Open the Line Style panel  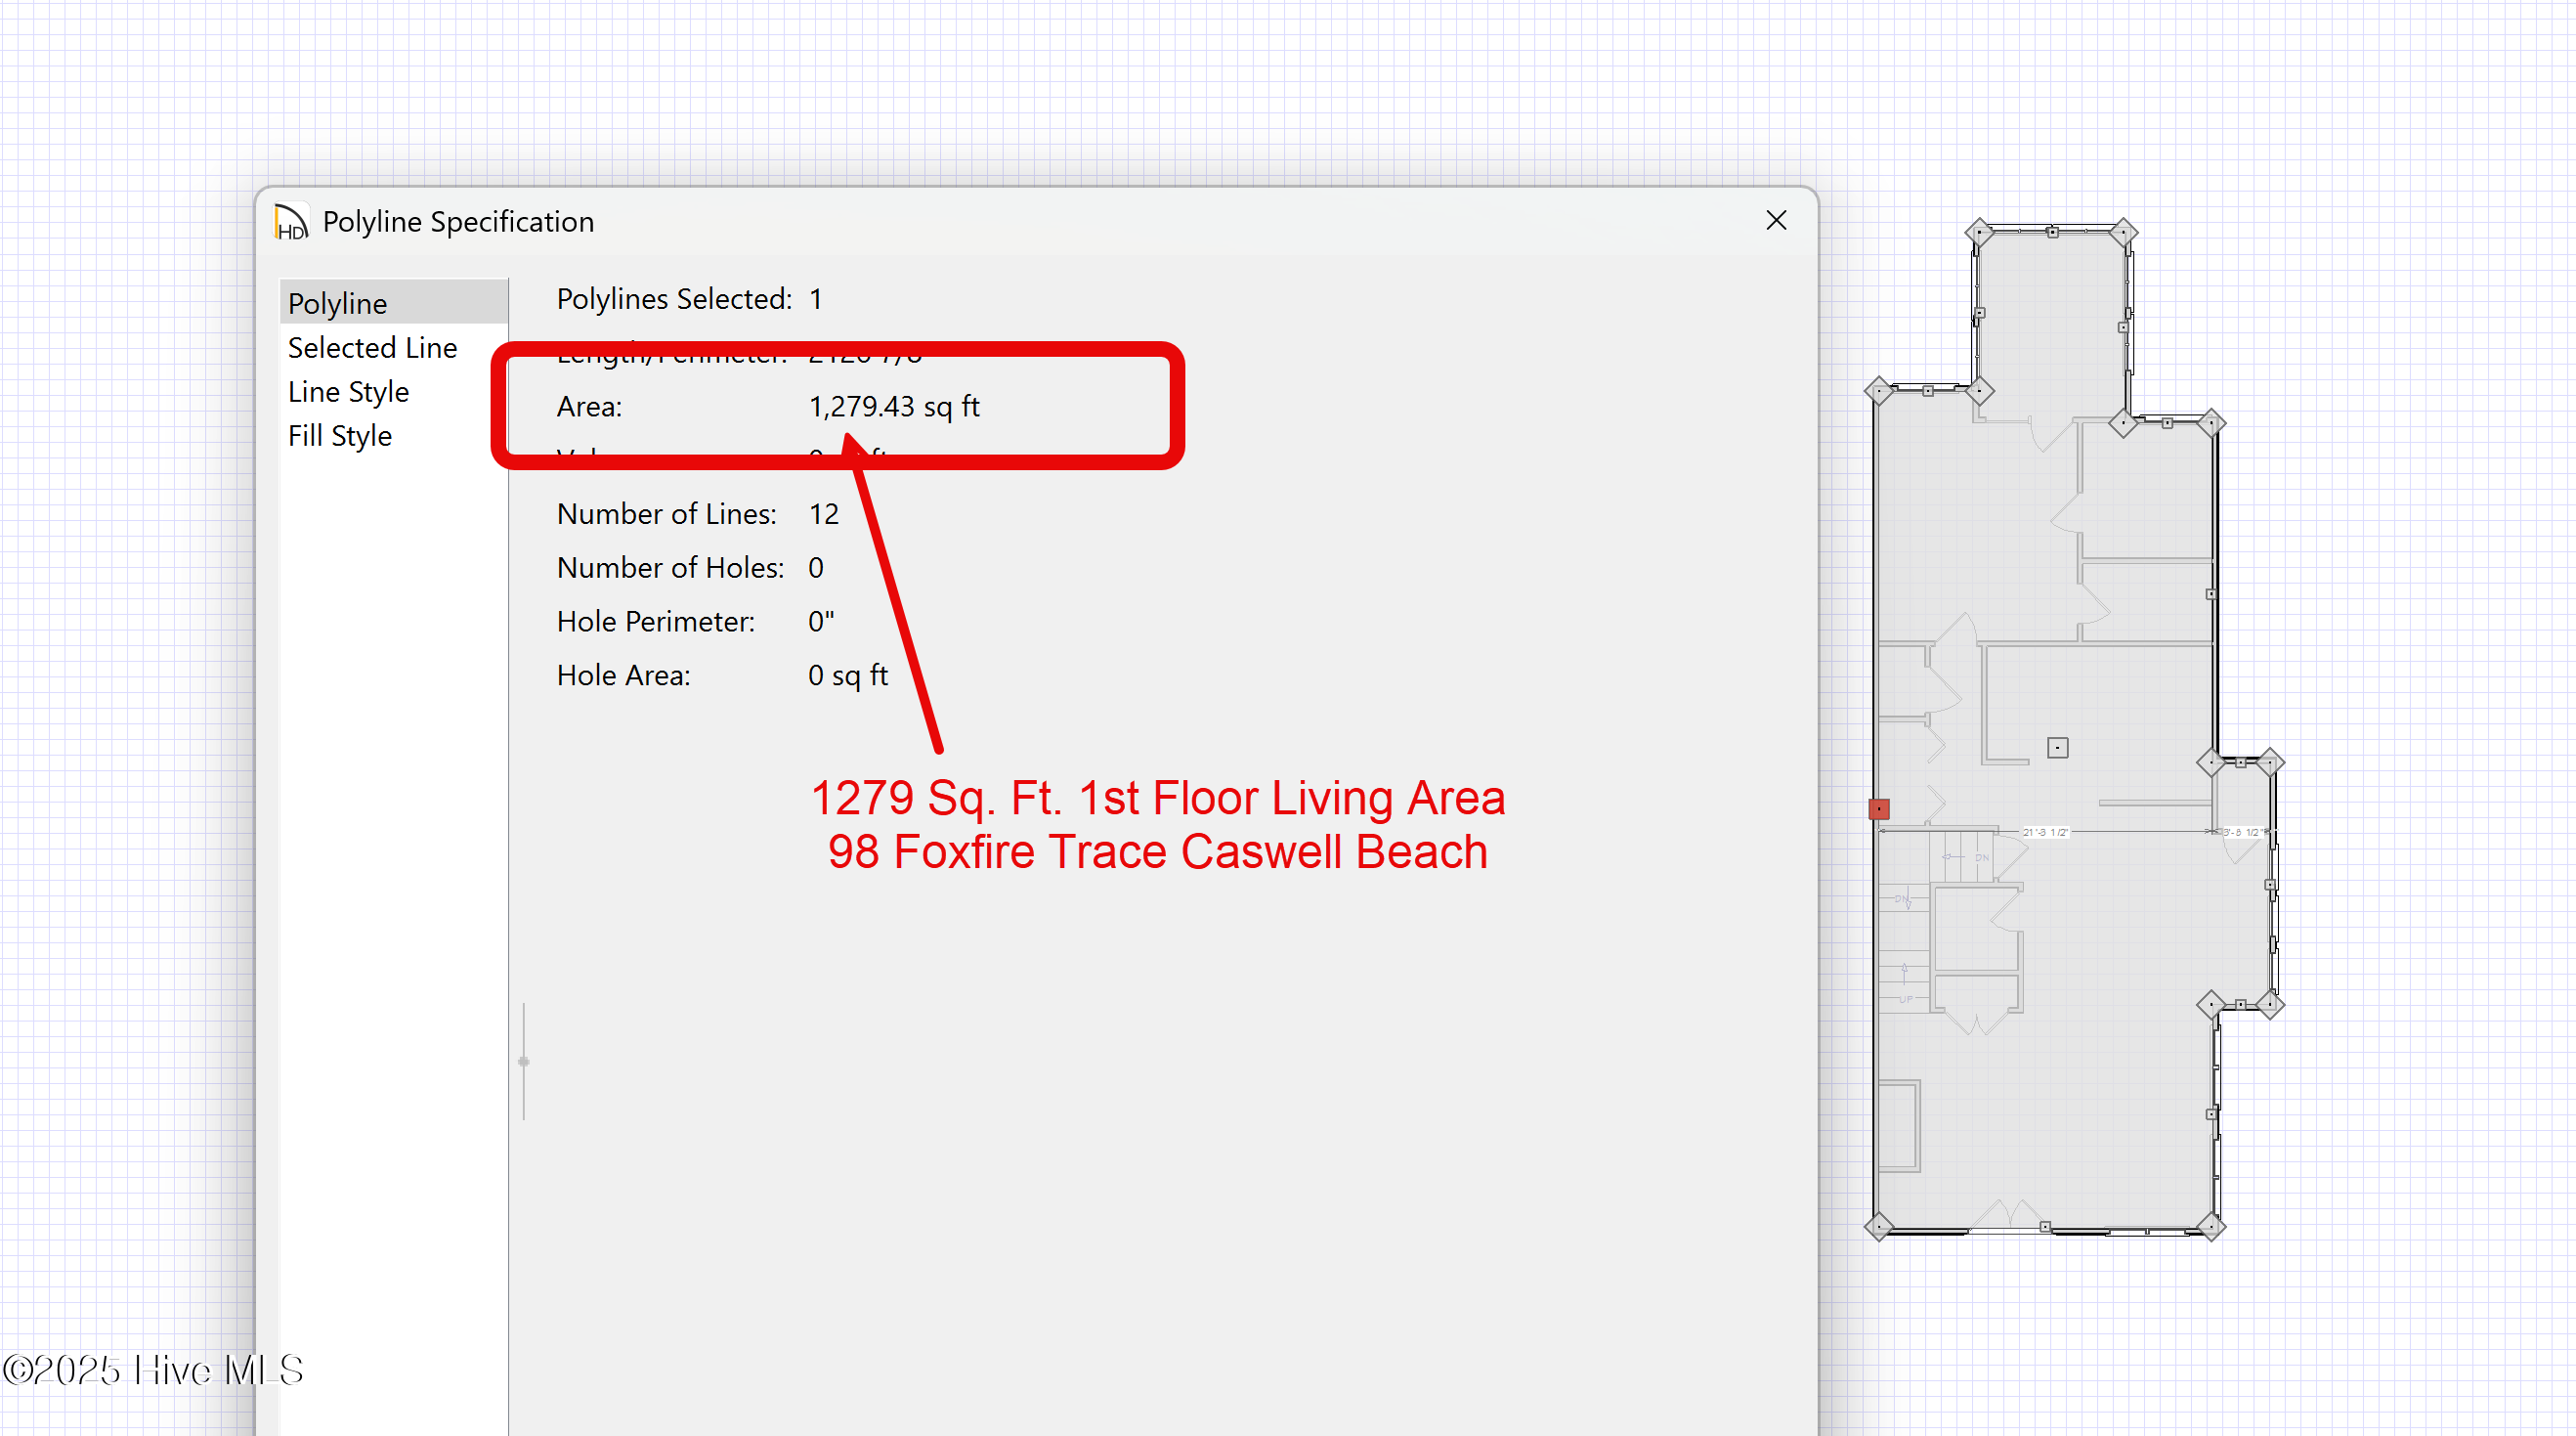(348, 391)
